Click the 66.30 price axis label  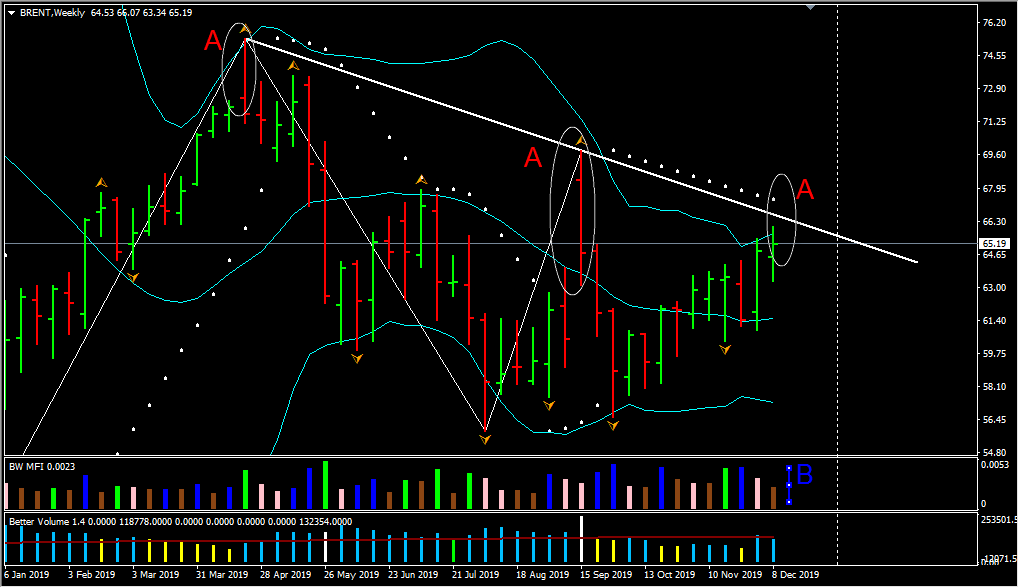point(994,222)
